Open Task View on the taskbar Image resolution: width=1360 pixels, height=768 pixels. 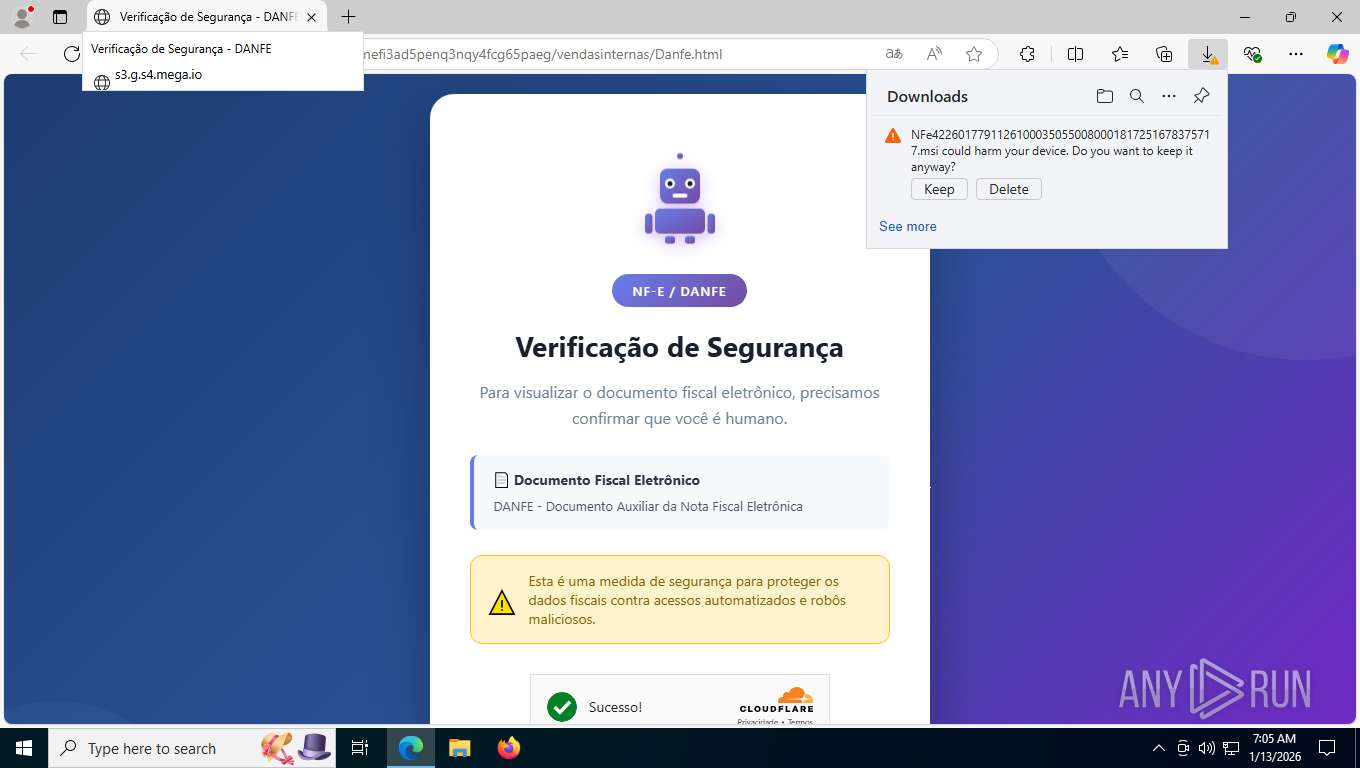tap(360, 748)
